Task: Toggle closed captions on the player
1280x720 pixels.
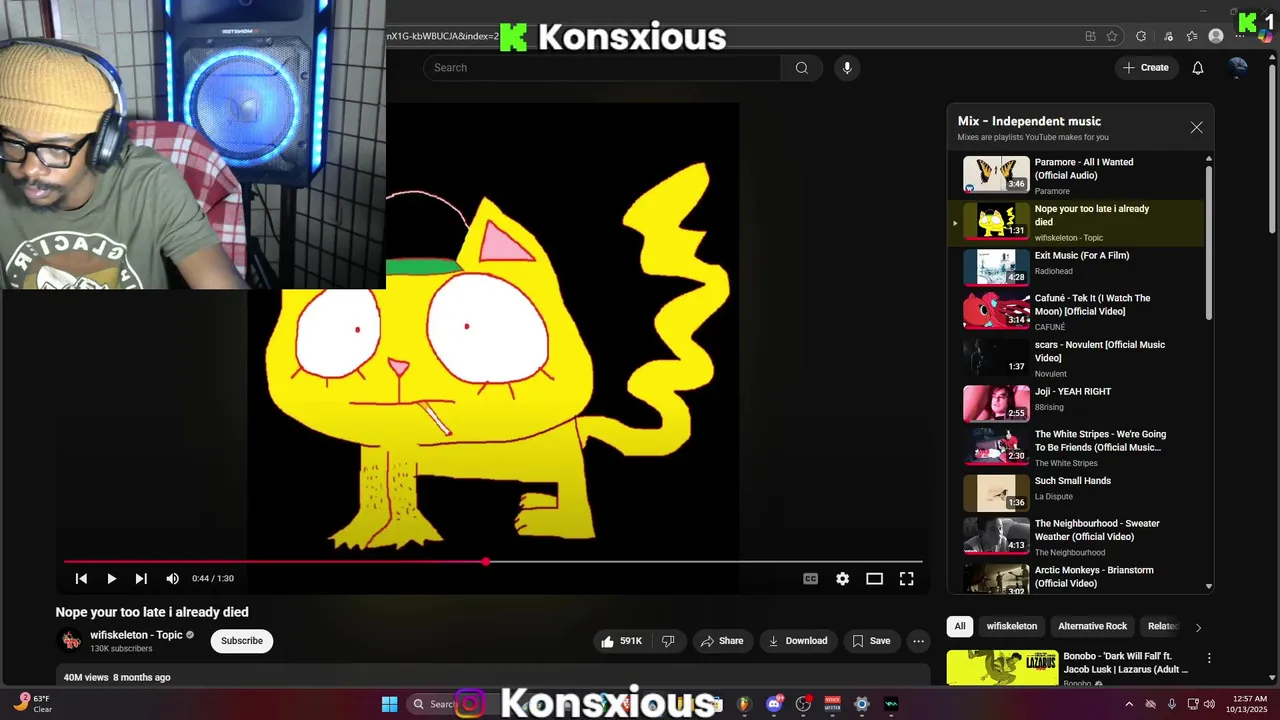Action: [x=810, y=579]
